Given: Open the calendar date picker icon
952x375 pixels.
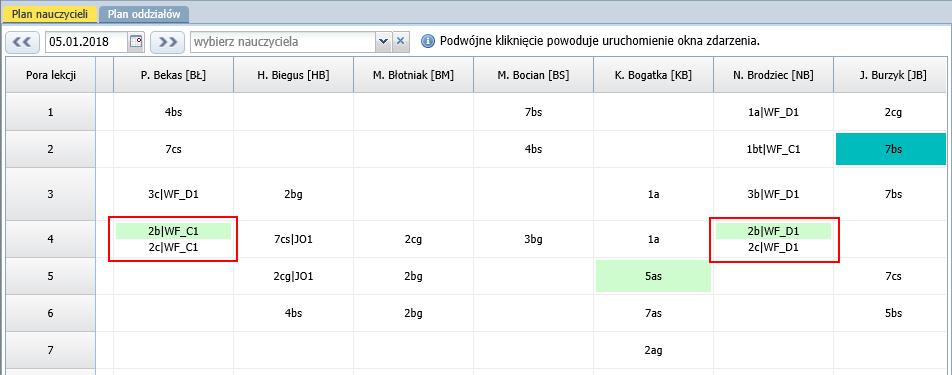Looking at the screenshot, I should pos(135,42).
